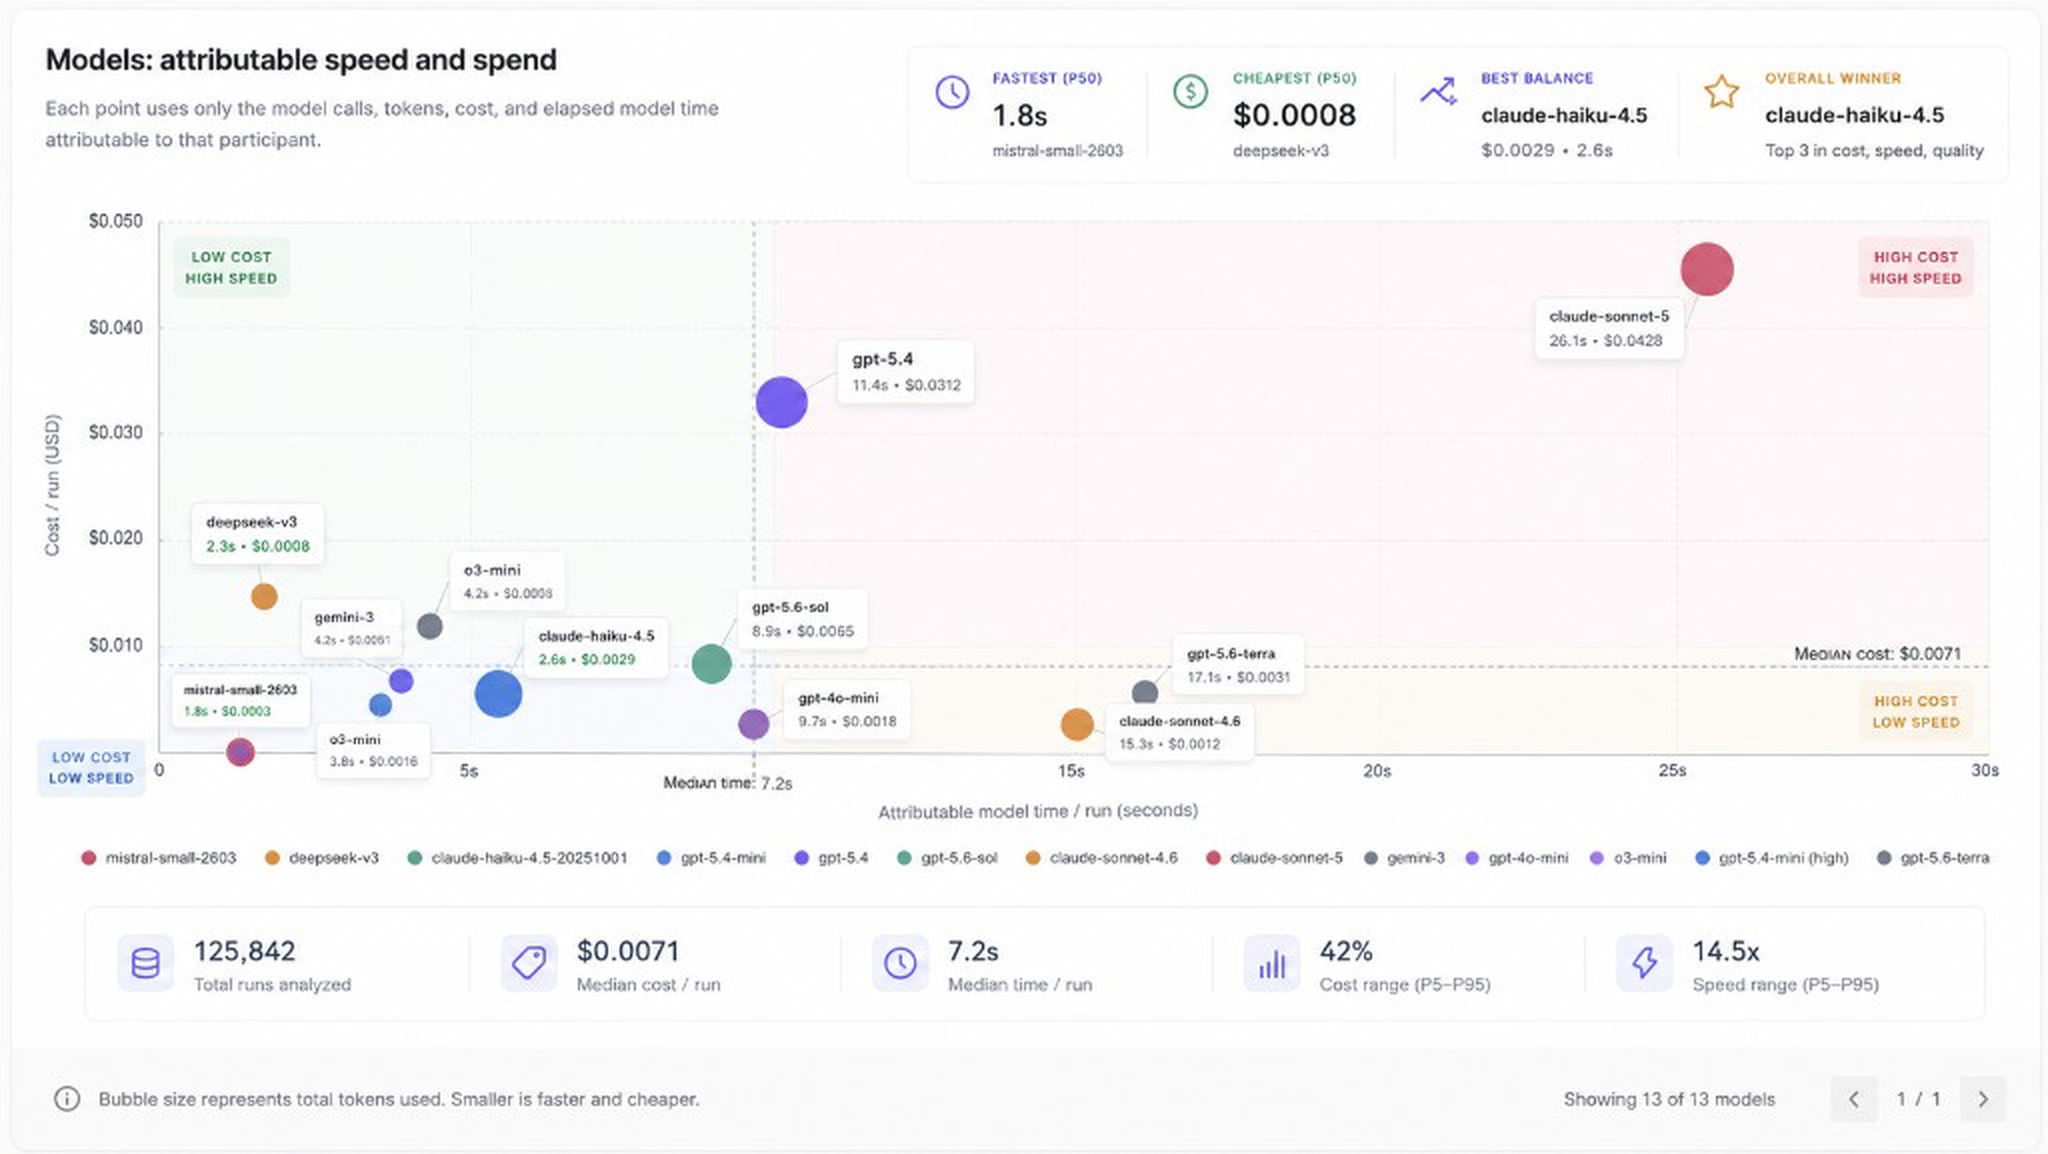Click the 'LOW COST HIGH SPEED' quadrant badge
This screenshot has height=1154, width=2048.
(231, 267)
